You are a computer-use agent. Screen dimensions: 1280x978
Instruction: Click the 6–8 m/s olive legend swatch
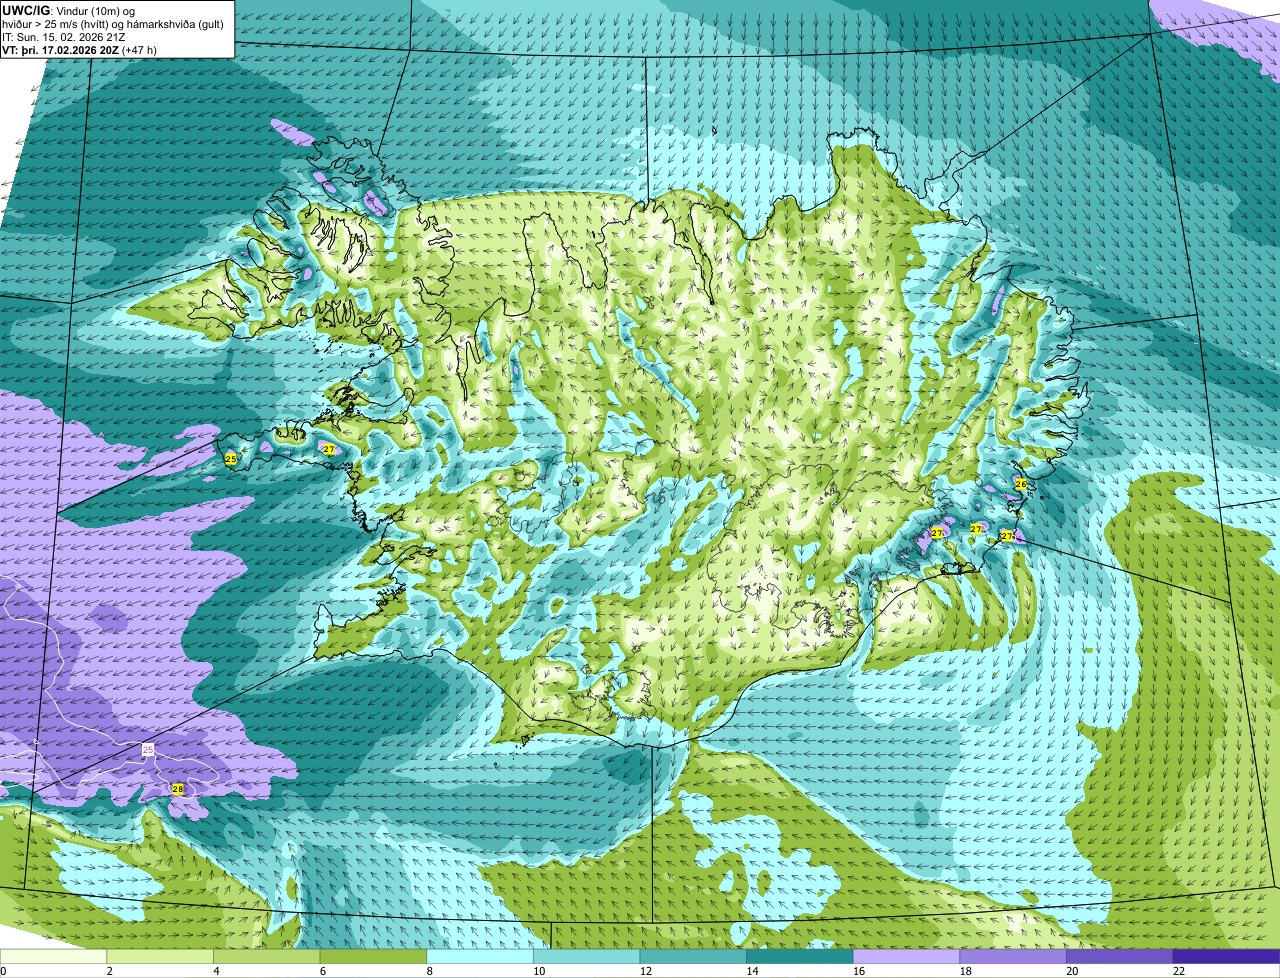[x=373, y=956]
